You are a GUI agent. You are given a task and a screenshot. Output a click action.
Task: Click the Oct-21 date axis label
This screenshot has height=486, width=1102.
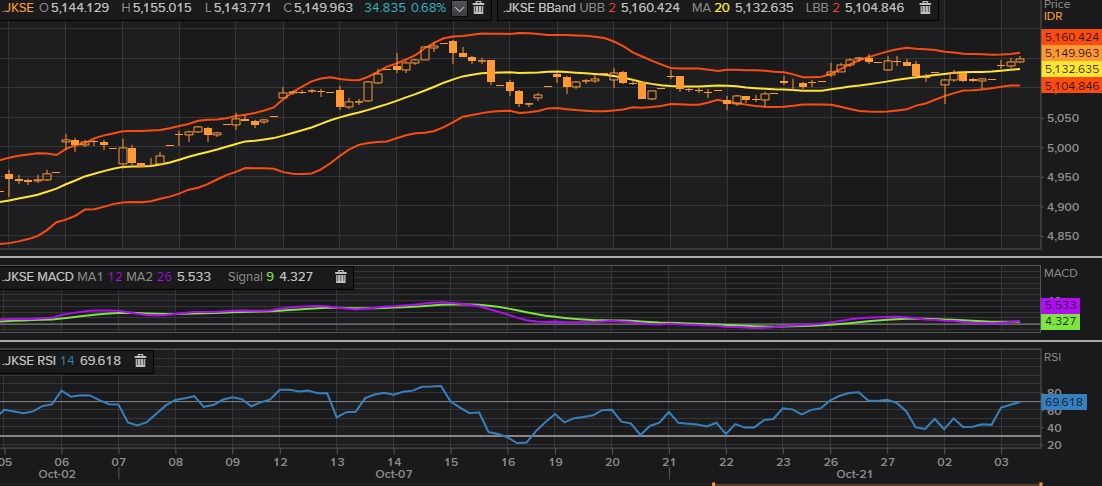[855, 474]
